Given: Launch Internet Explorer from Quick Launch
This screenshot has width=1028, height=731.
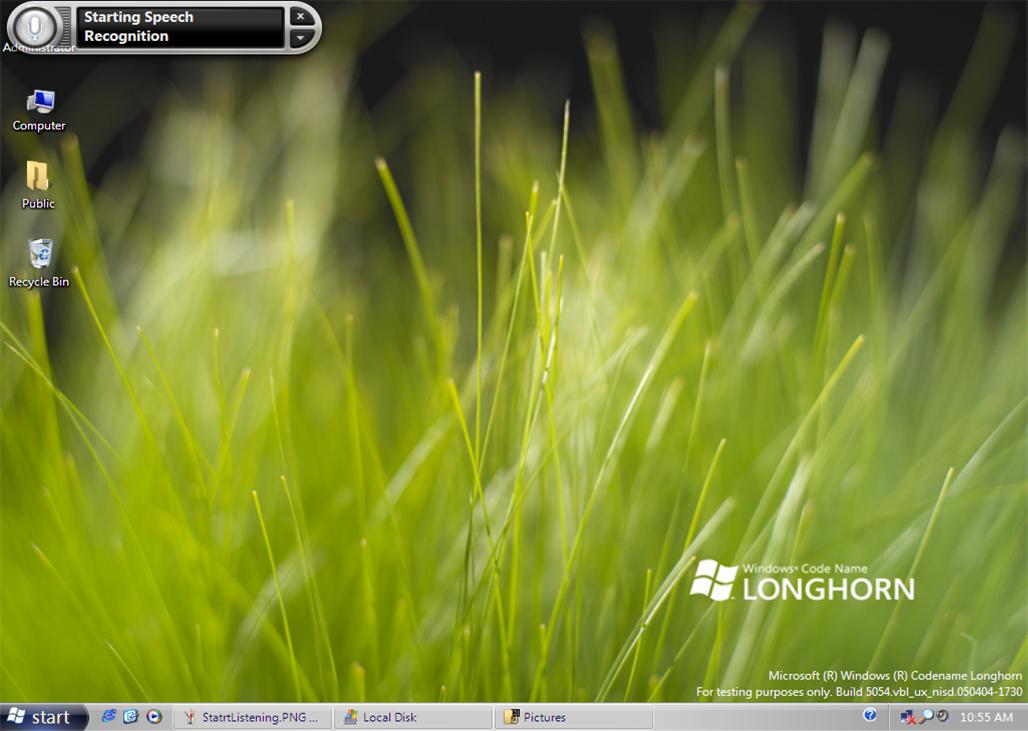Looking at the screenshot, I should [109, 717].
